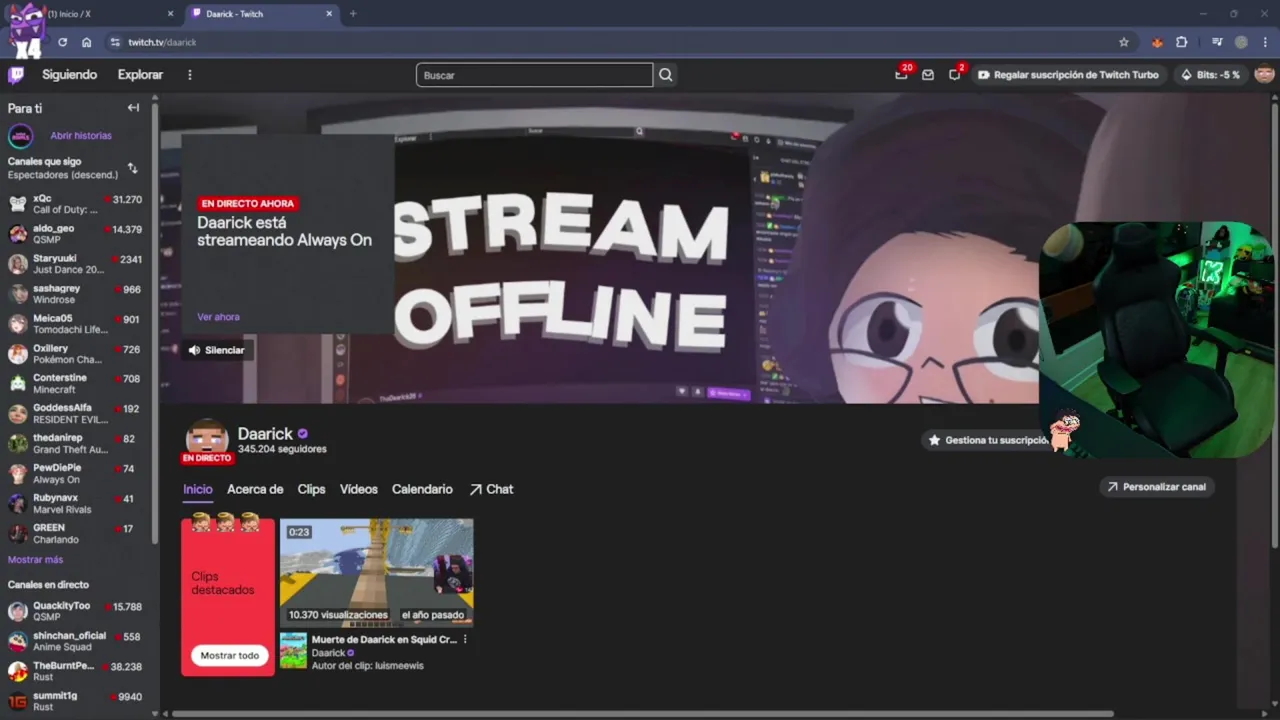Click the horizontal scrollbar at page bottom
This screenshot has width=1280, height=720.
click(643, 714)
